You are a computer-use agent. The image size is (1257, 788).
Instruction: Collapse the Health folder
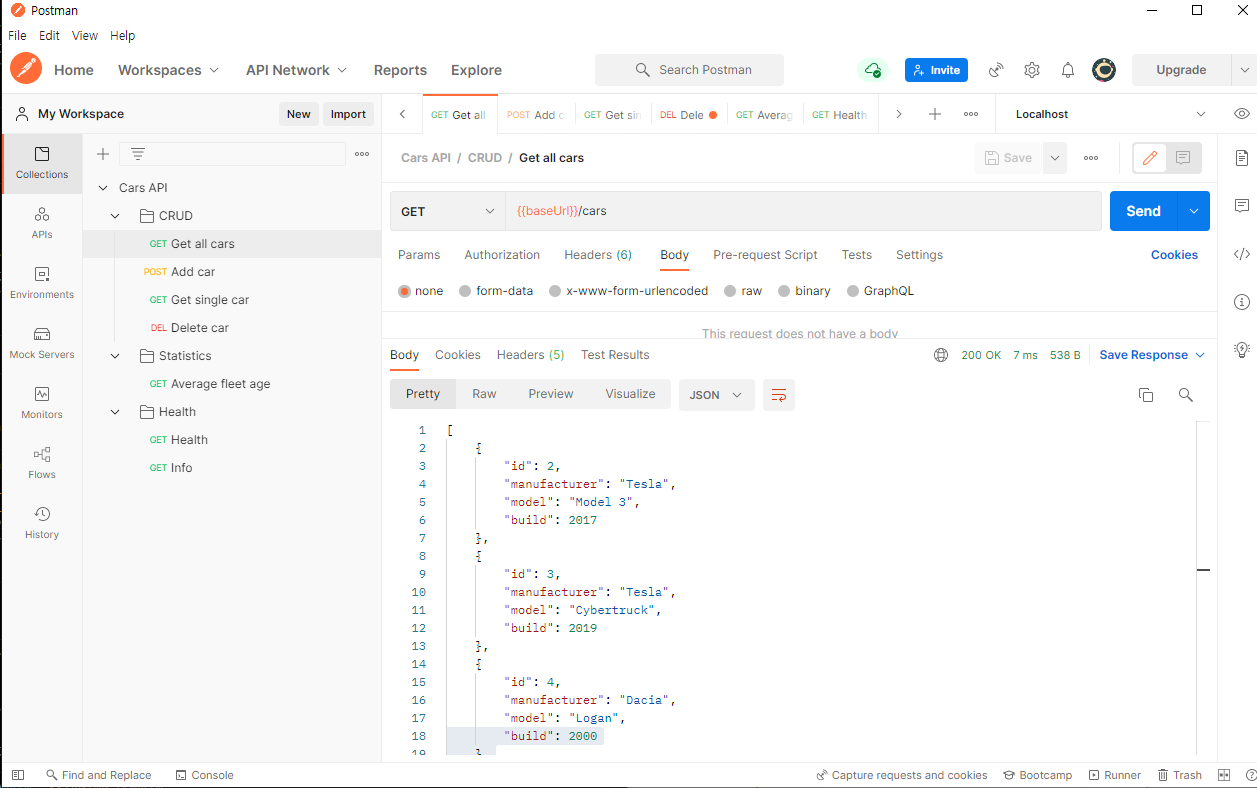tap(116, 412)
